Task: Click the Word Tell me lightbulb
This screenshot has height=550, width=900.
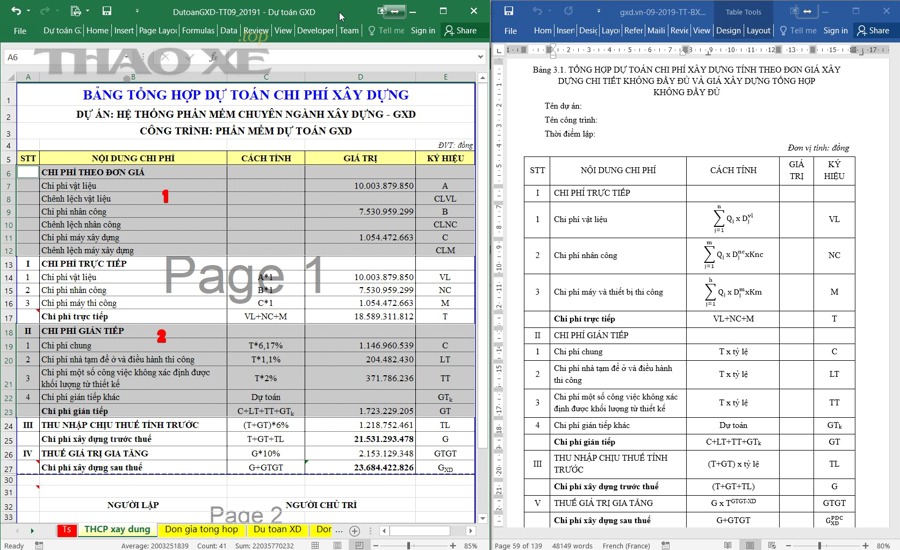Action: 783,30
